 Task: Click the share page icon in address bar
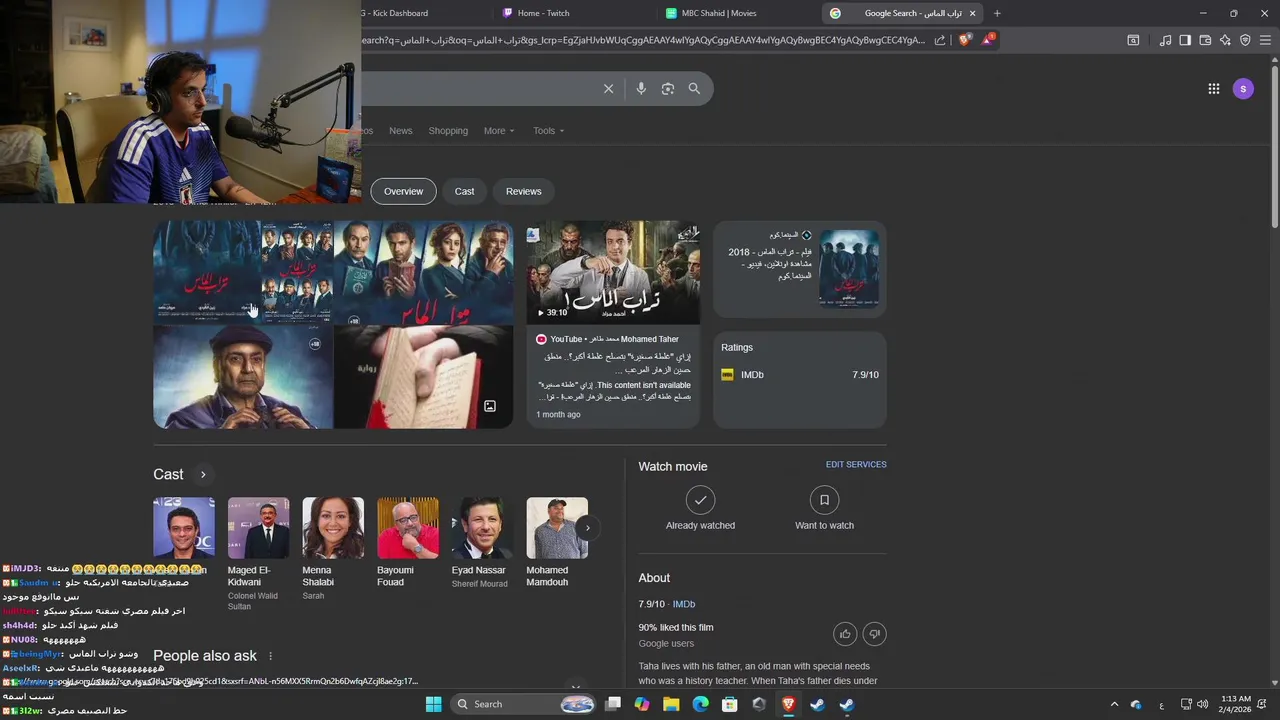coord(940,40)
